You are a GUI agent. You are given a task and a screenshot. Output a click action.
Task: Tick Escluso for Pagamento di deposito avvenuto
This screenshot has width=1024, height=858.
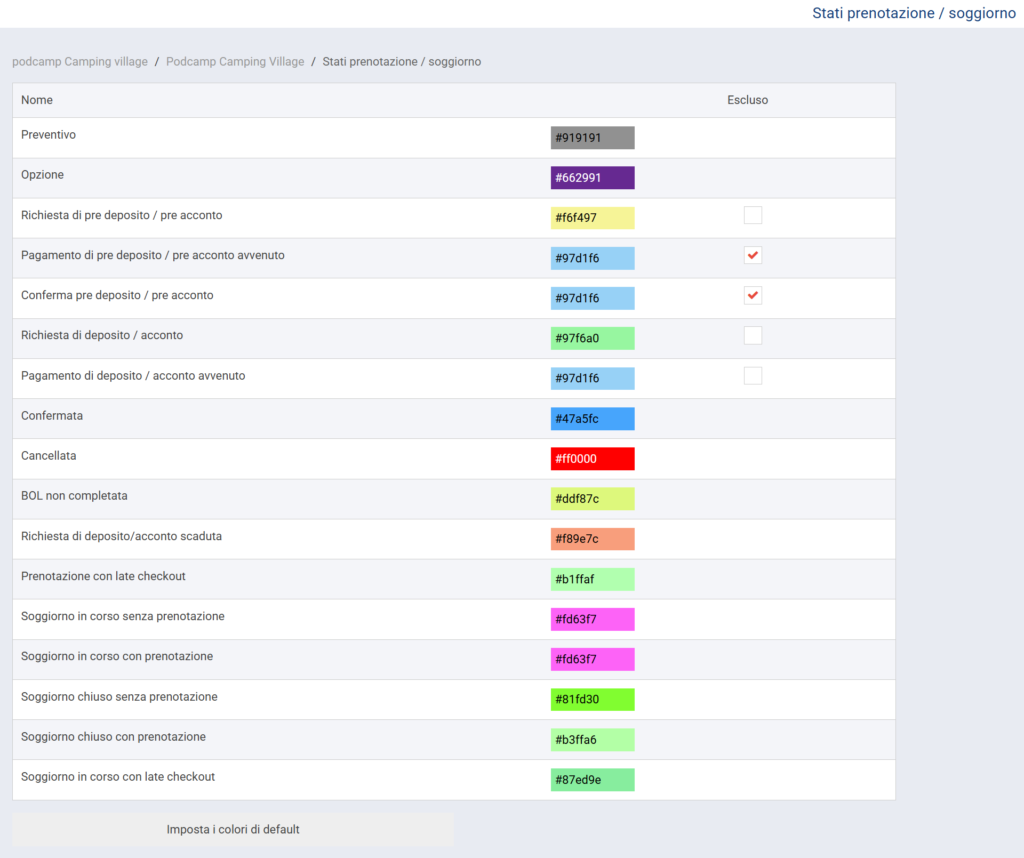[753, 376]
